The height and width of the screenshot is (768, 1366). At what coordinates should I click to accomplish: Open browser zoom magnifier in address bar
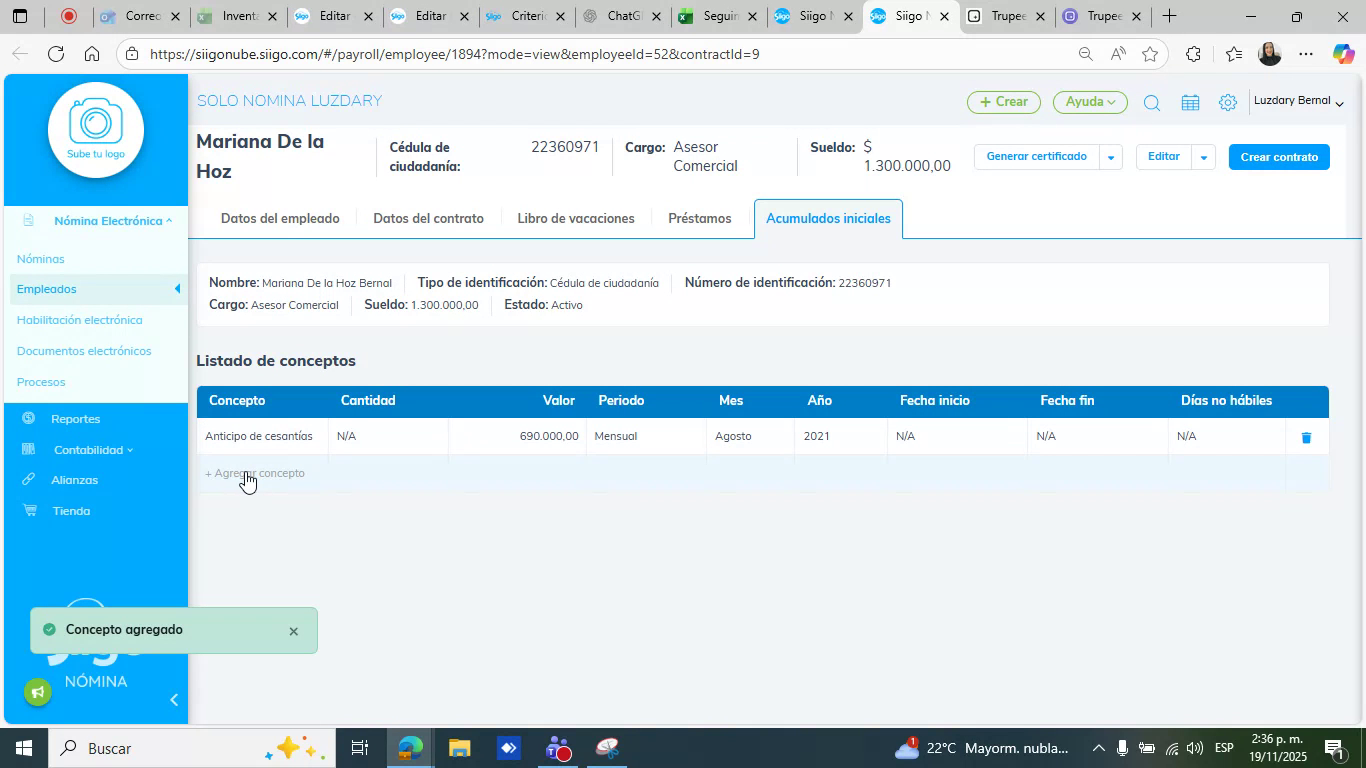[x=1085, y=54]
